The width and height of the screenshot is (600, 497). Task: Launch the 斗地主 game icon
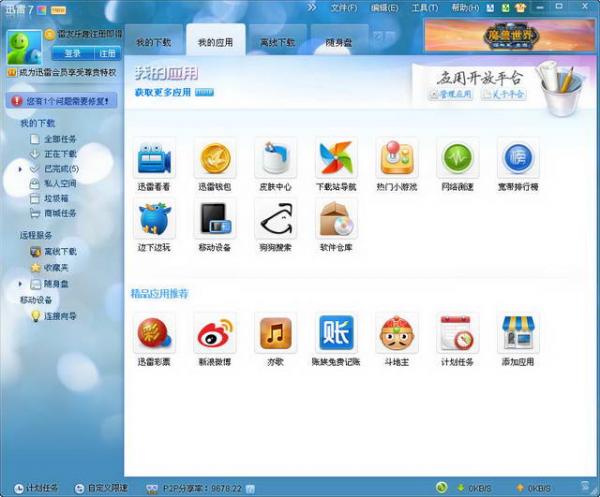click(x=397, y=333)
